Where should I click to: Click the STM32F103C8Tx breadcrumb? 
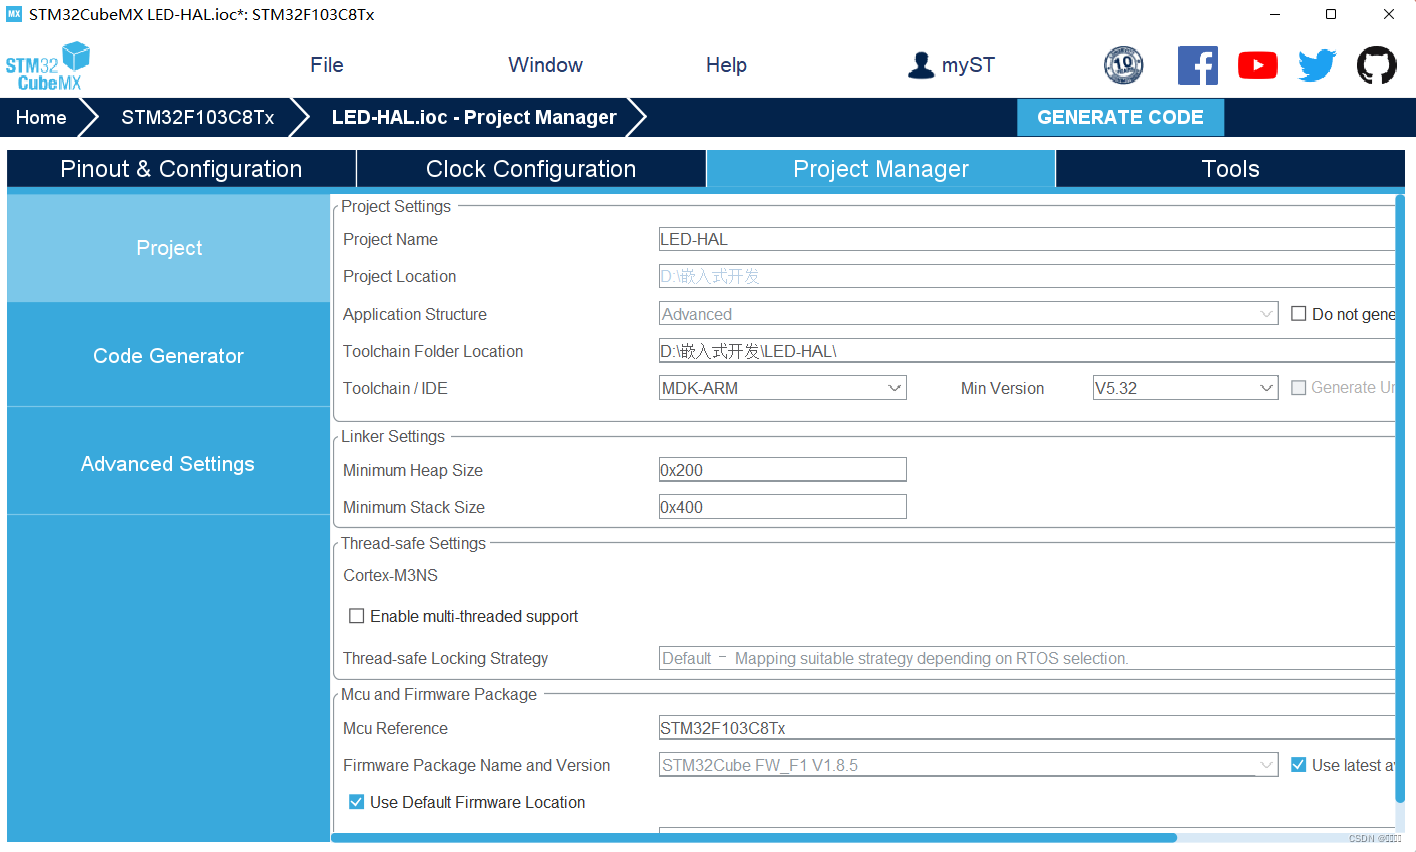pos(198,117)
